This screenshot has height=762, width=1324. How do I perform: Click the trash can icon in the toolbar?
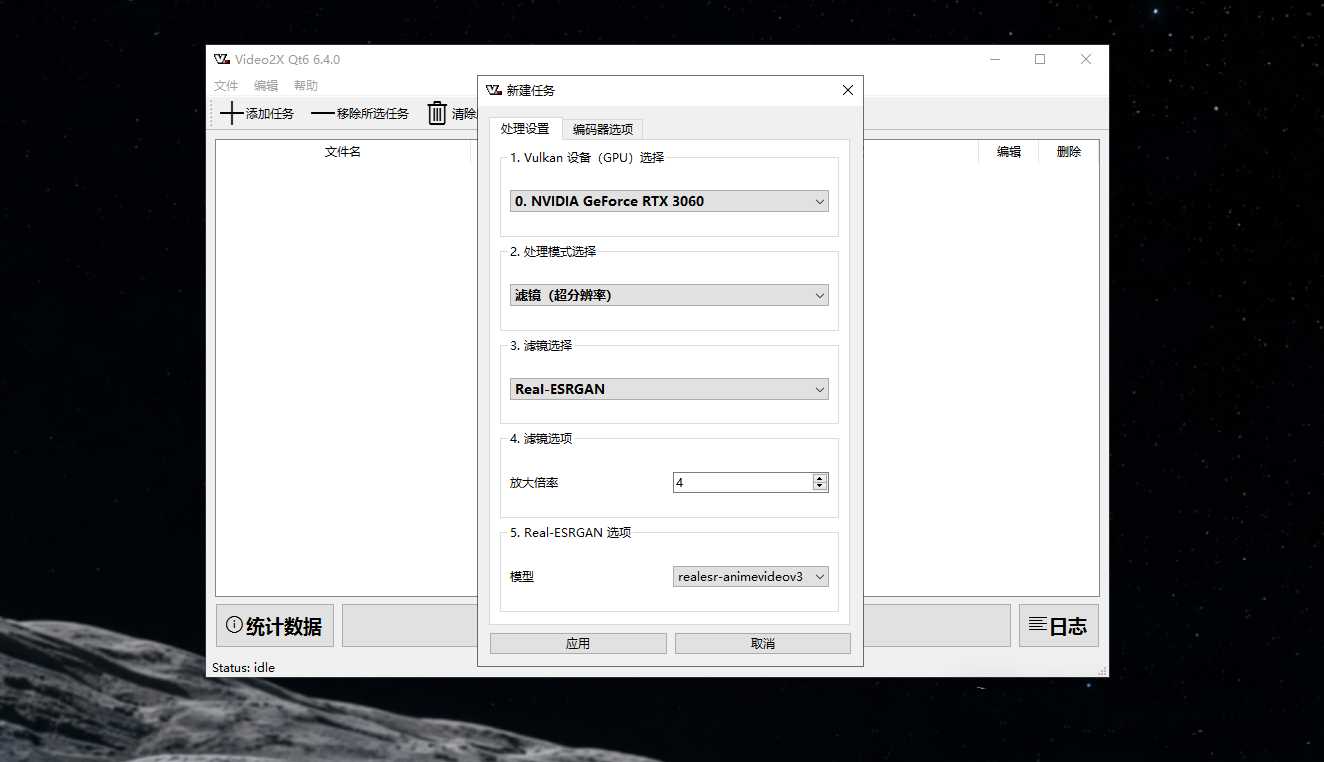pos(437,113)
